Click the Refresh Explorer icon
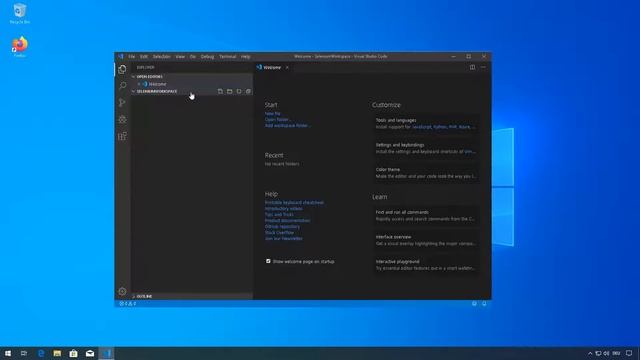The width and height of the screenshot is (640, 360). [239, 91]
